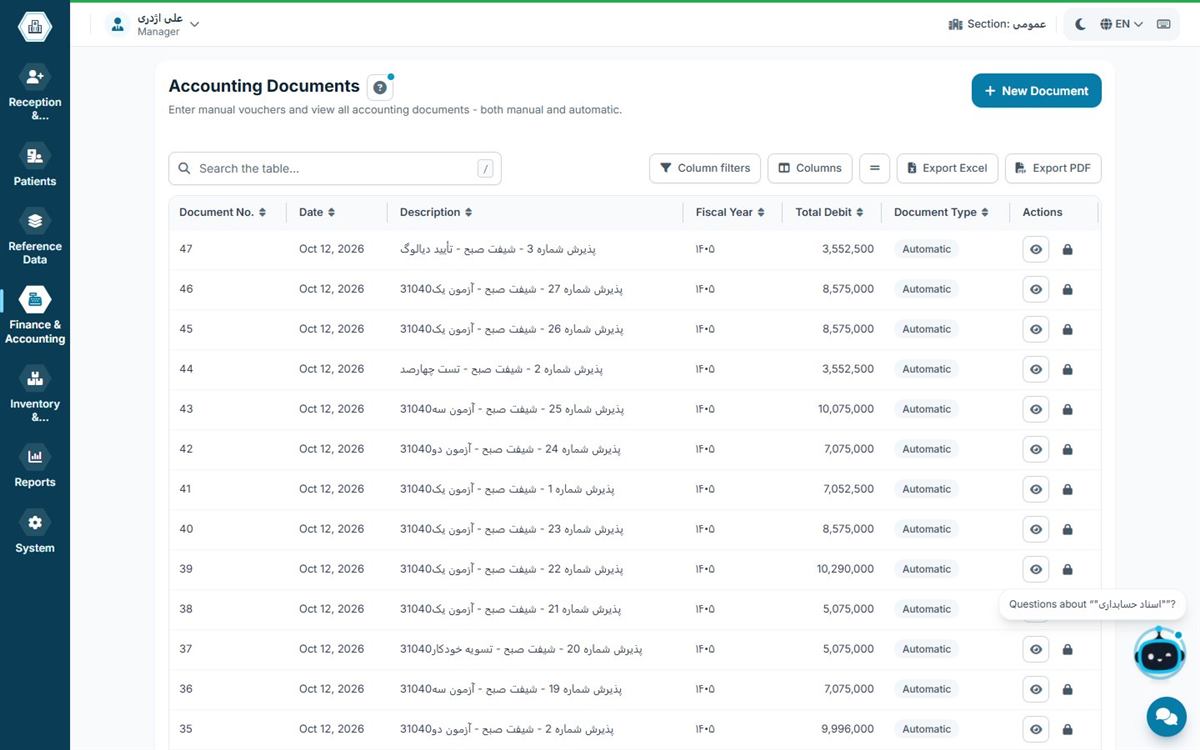View document 37 with the eye icon
Viewport: 1200px width, 750px height.
(1036, 650)
